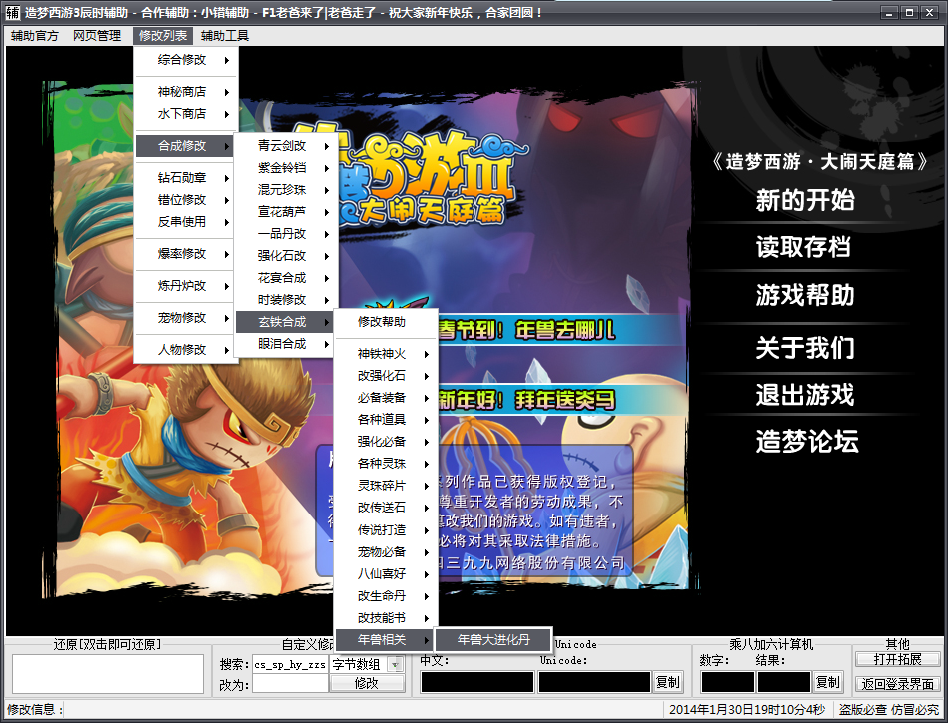This screenshot has height=723, width=948.
Task: Open the 花宴合成 submenu
Action: pos(286,278)
